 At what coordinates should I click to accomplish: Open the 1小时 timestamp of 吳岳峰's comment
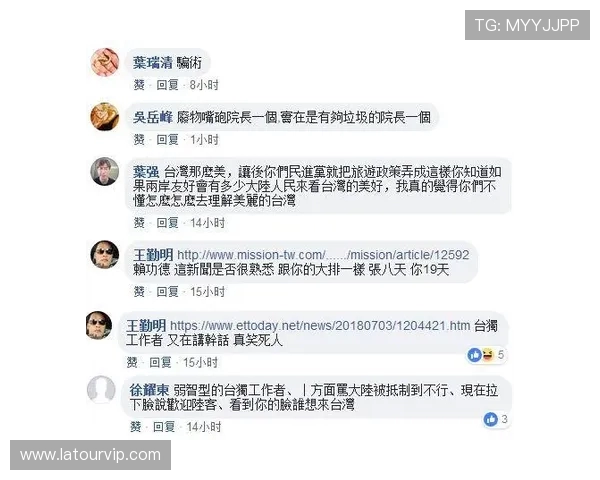tap(204, 139)
